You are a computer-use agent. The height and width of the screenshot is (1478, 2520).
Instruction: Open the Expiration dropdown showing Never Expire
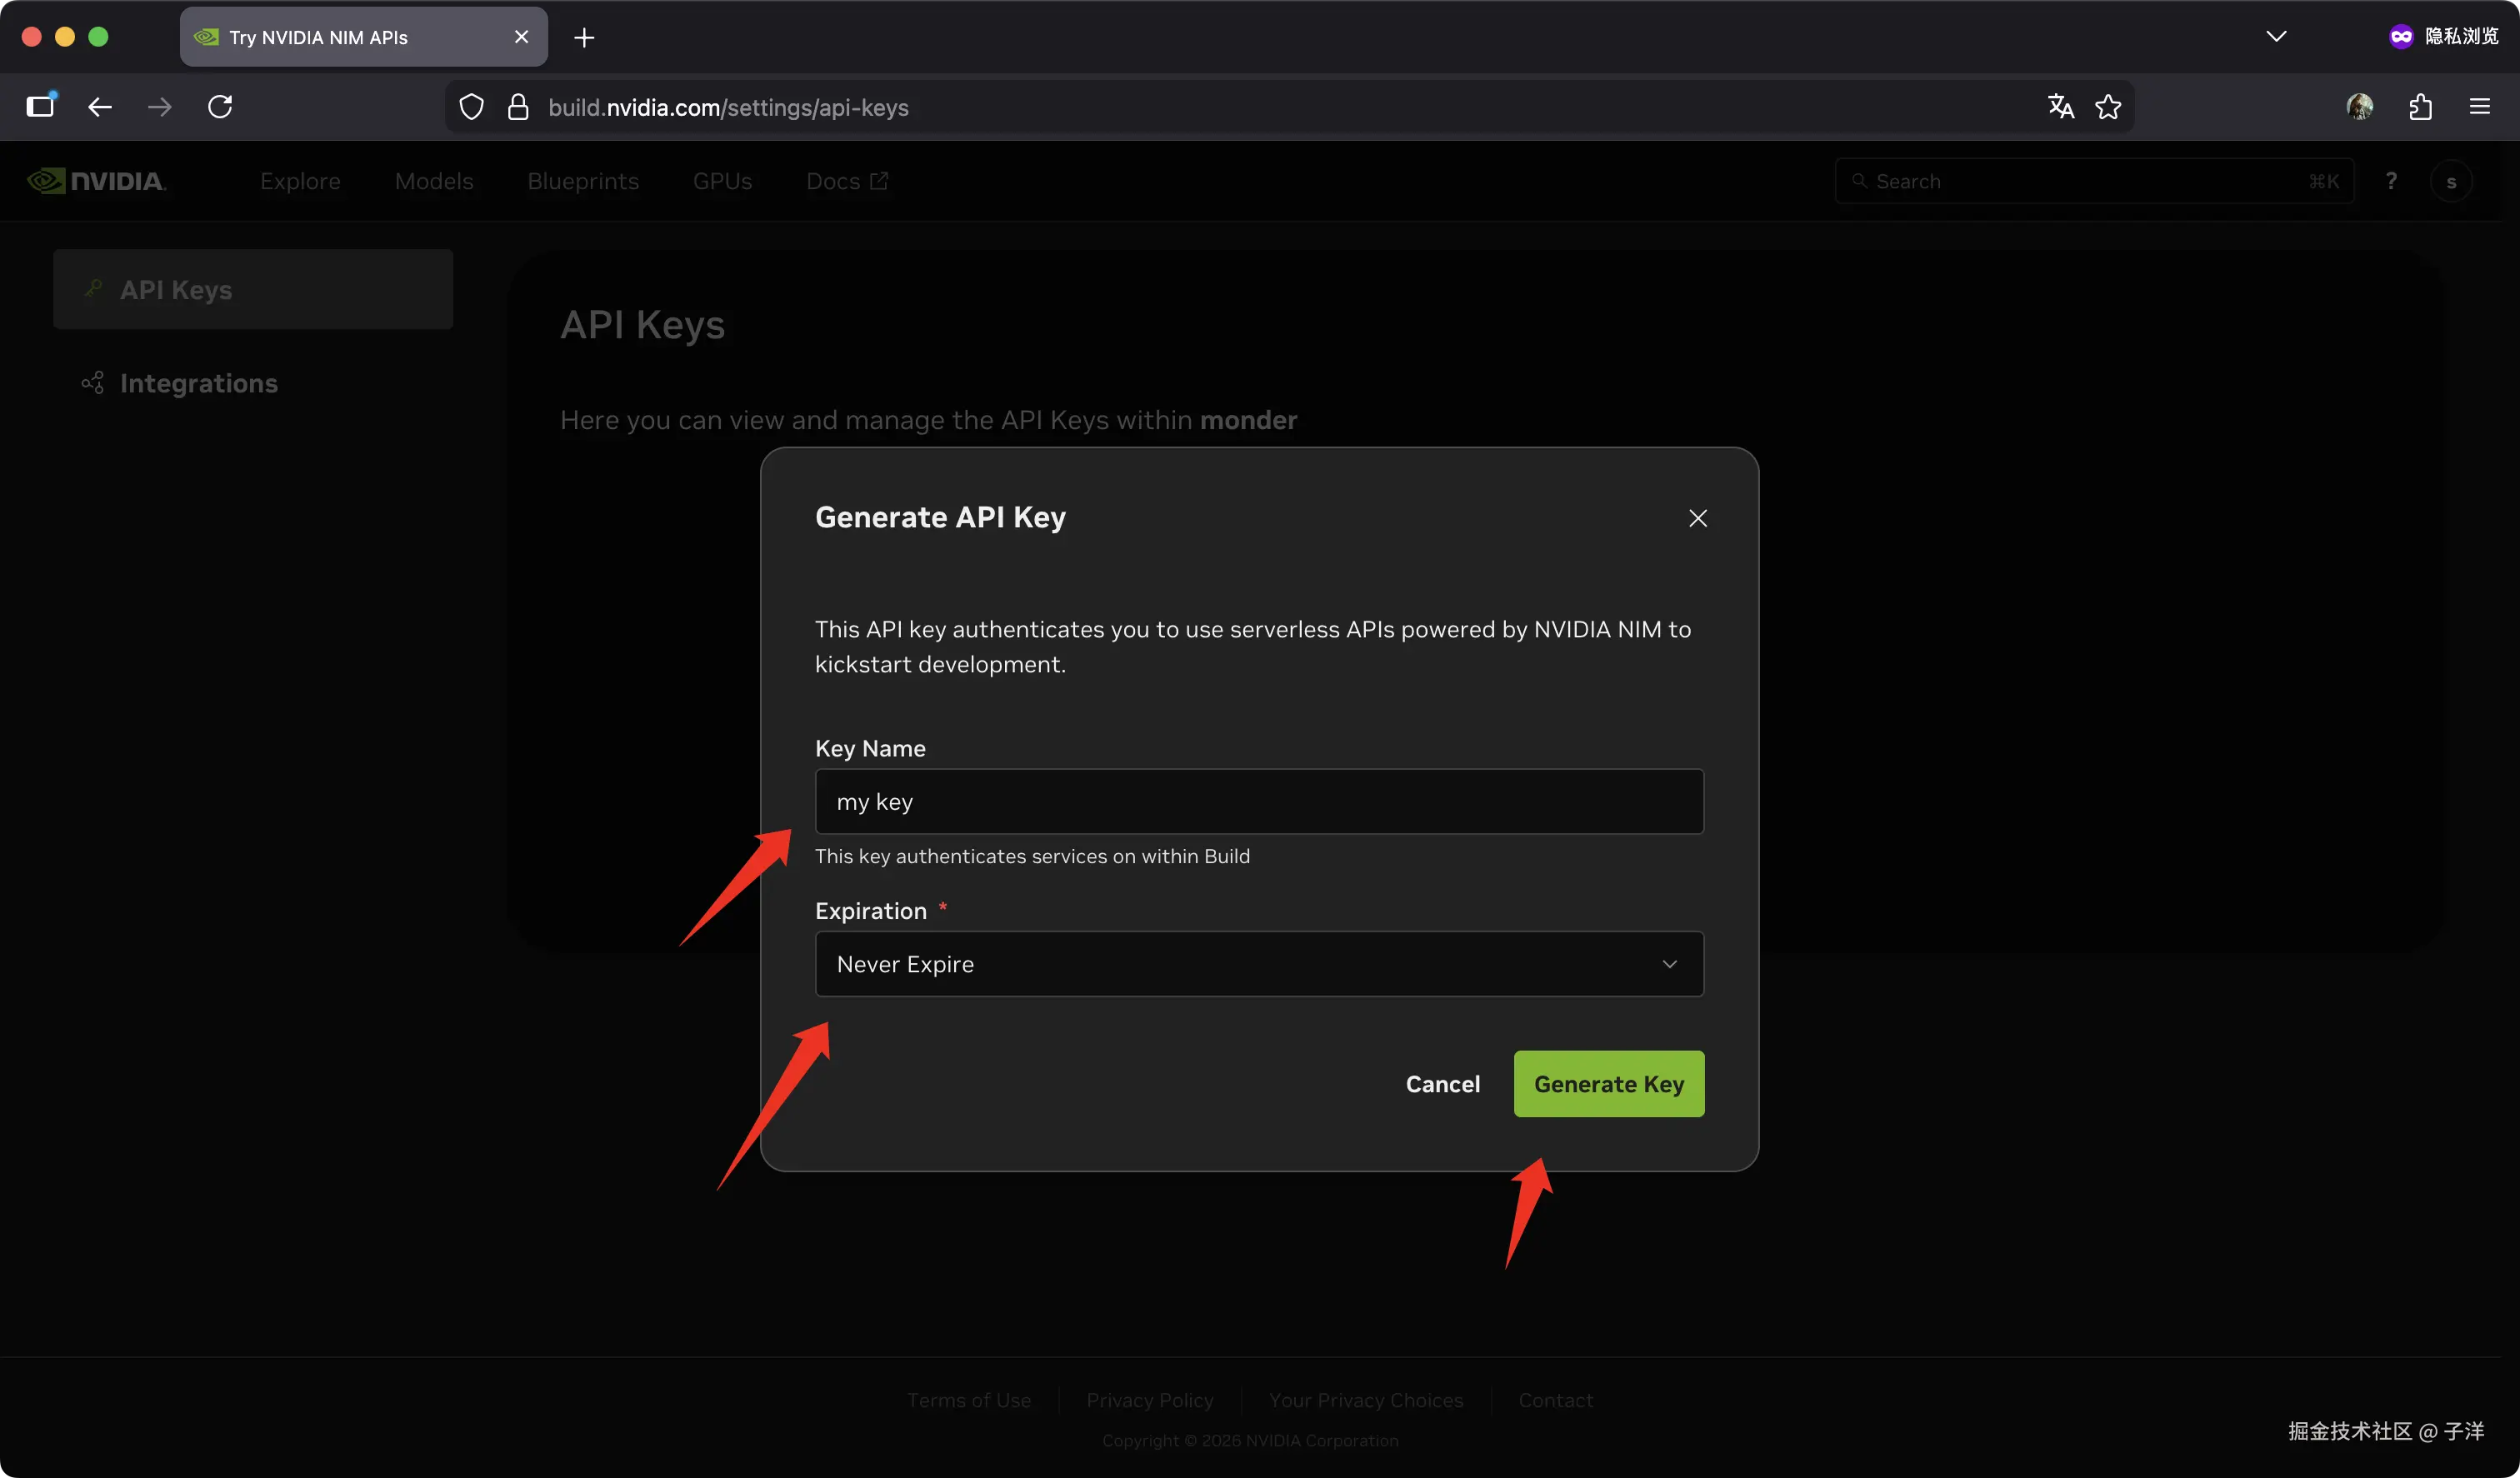point(1258,964)
